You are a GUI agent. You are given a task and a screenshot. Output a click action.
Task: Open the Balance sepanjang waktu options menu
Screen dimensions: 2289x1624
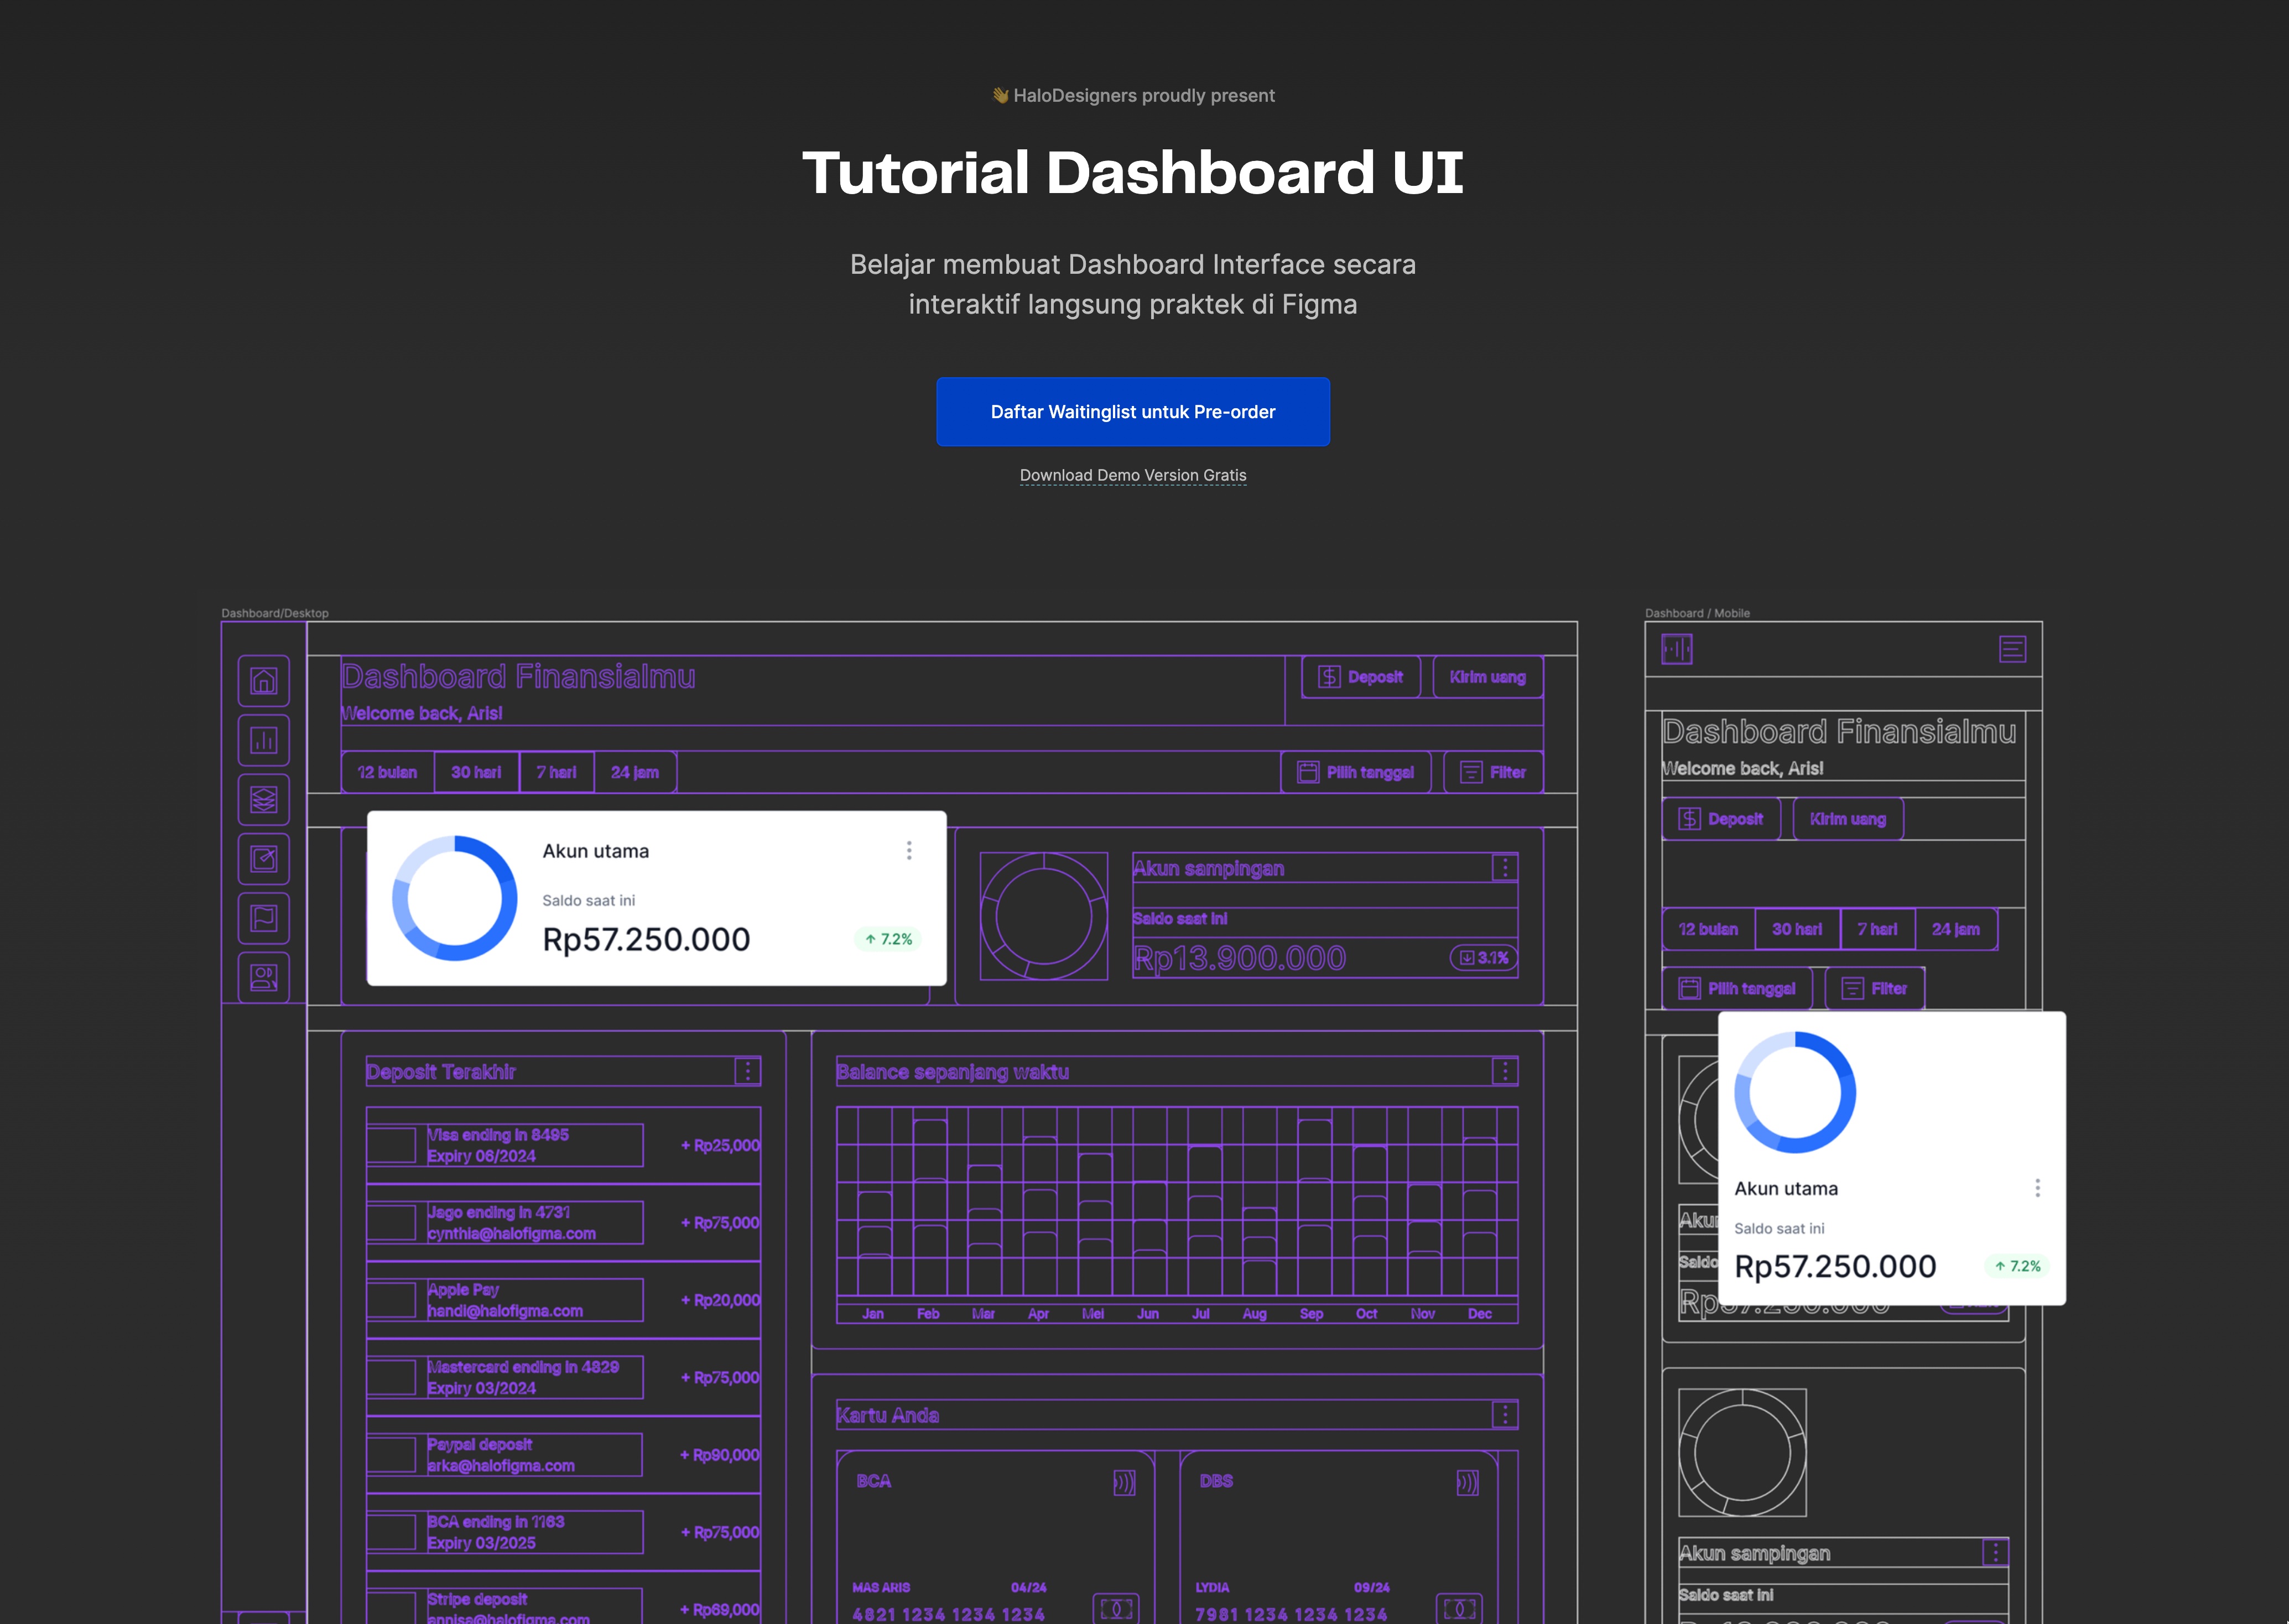1505,1071
